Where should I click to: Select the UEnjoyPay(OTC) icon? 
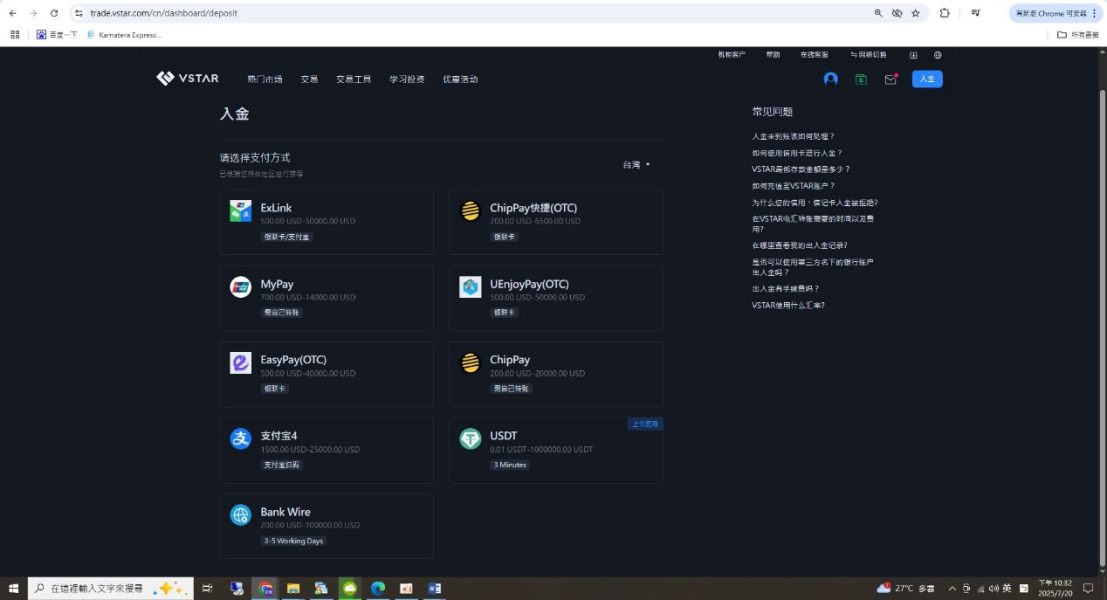[470, 287]
